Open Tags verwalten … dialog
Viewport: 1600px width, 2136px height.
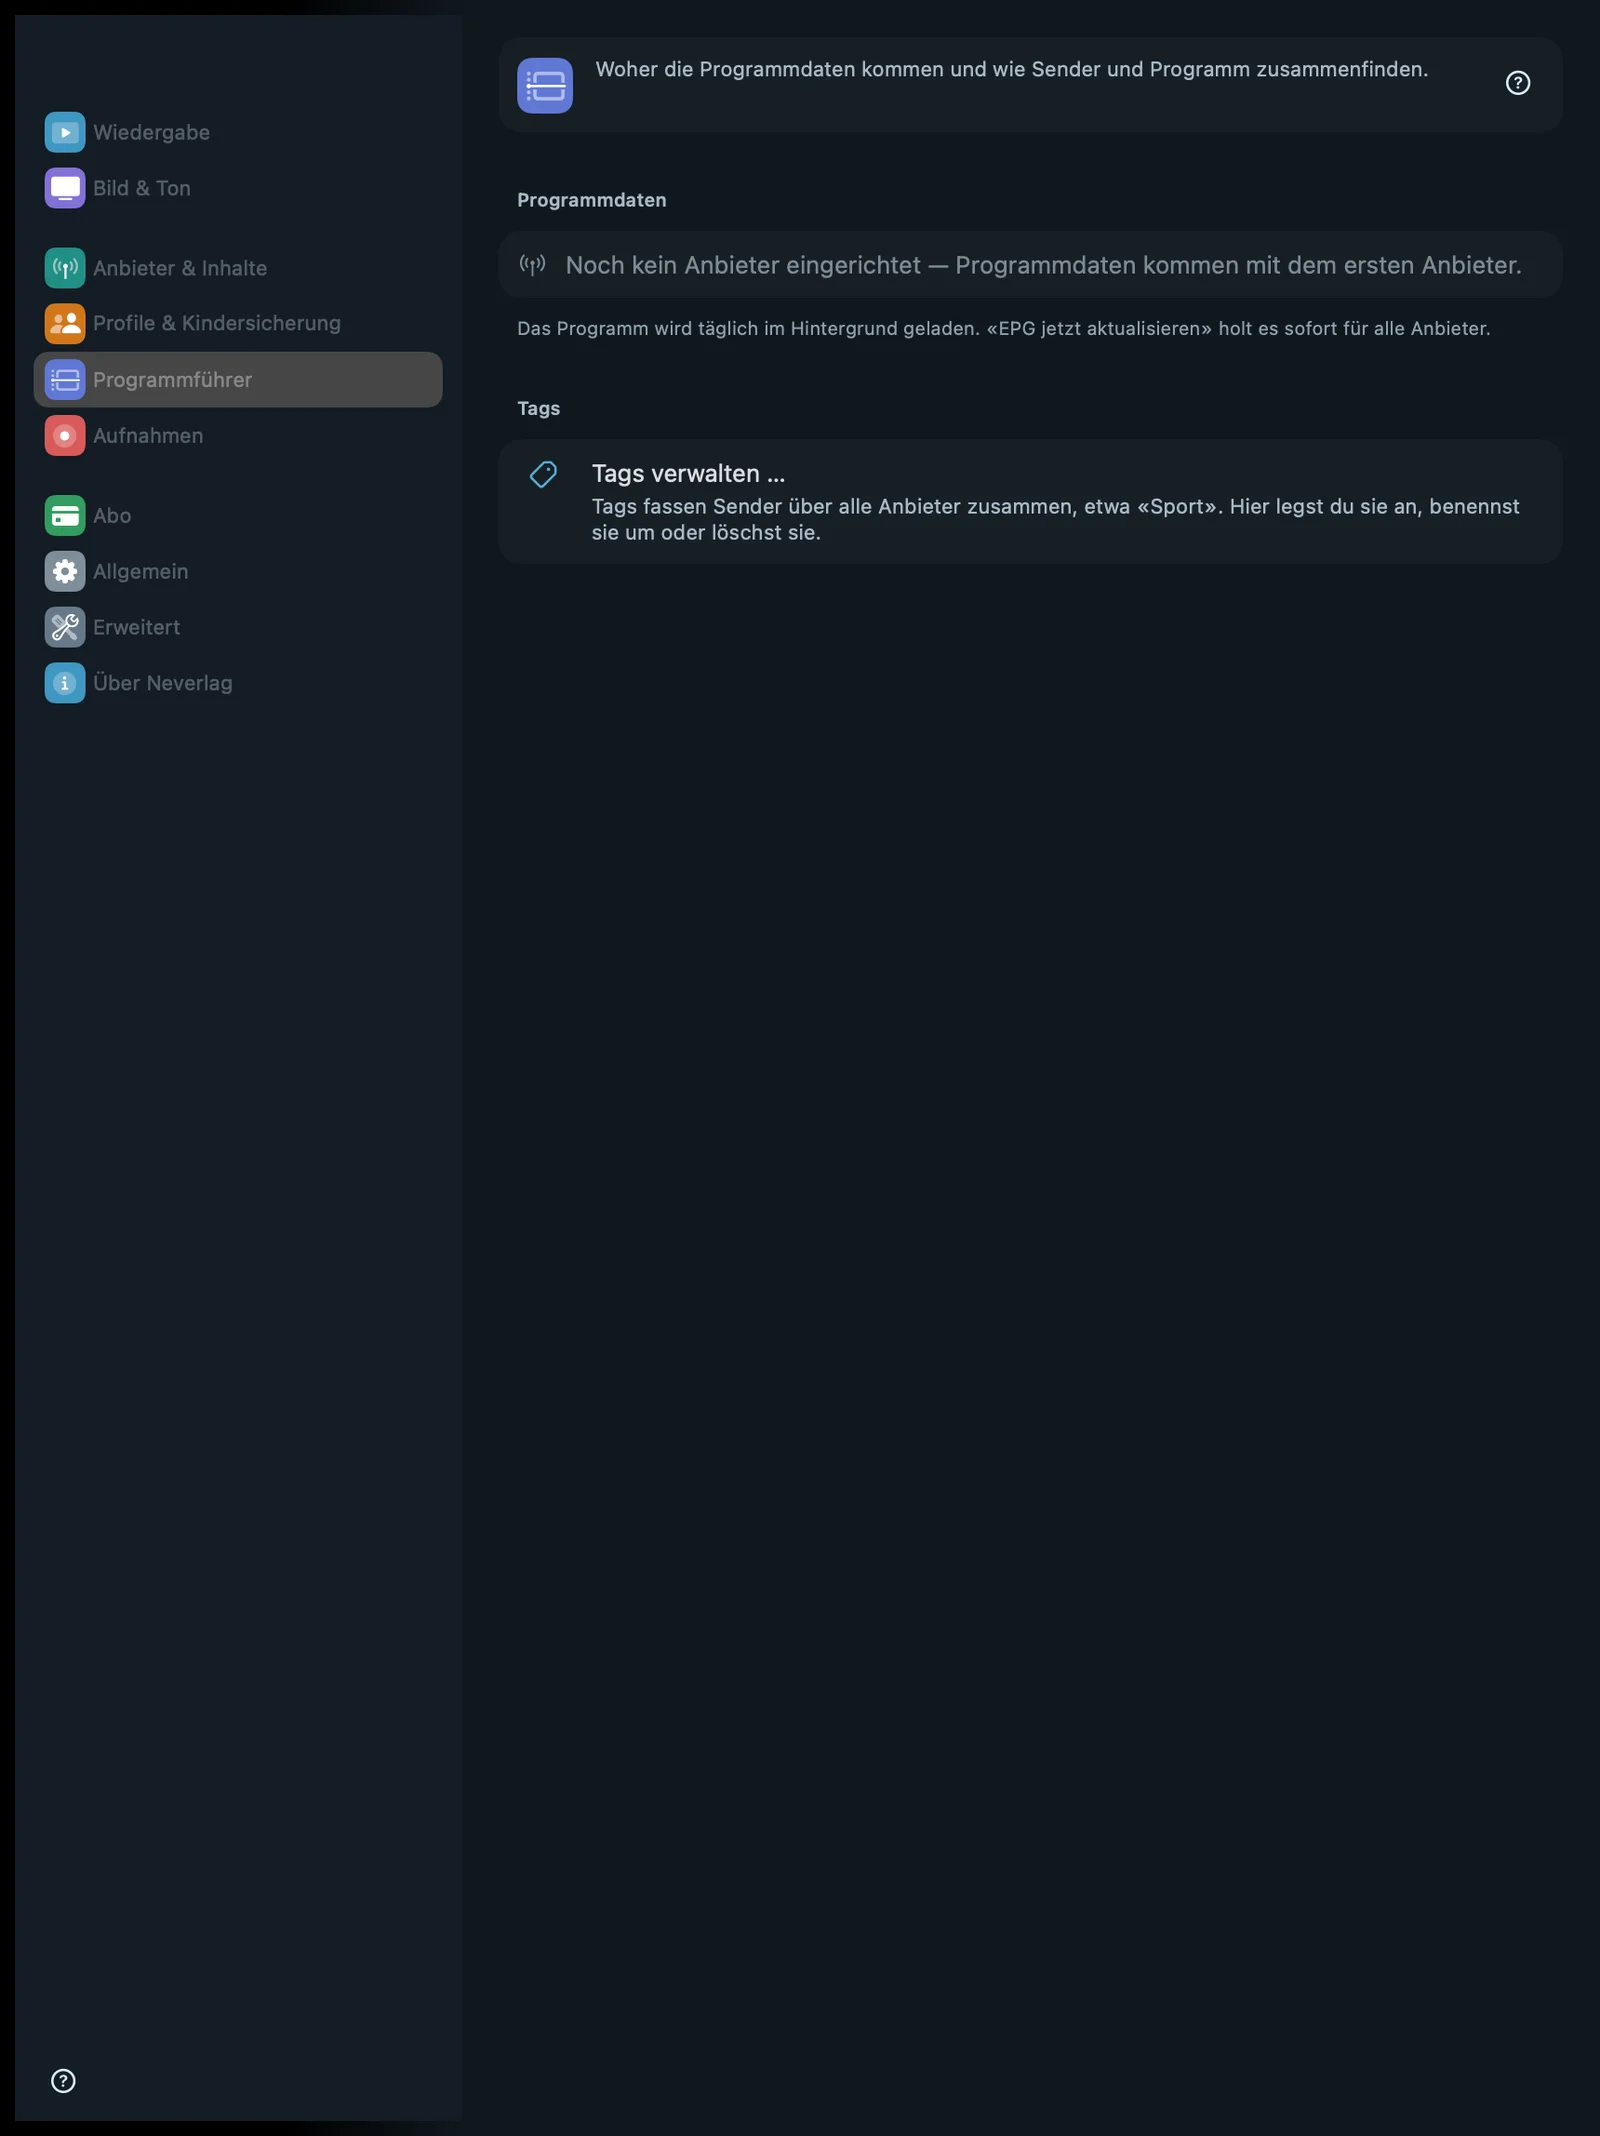click(1030, 501)
